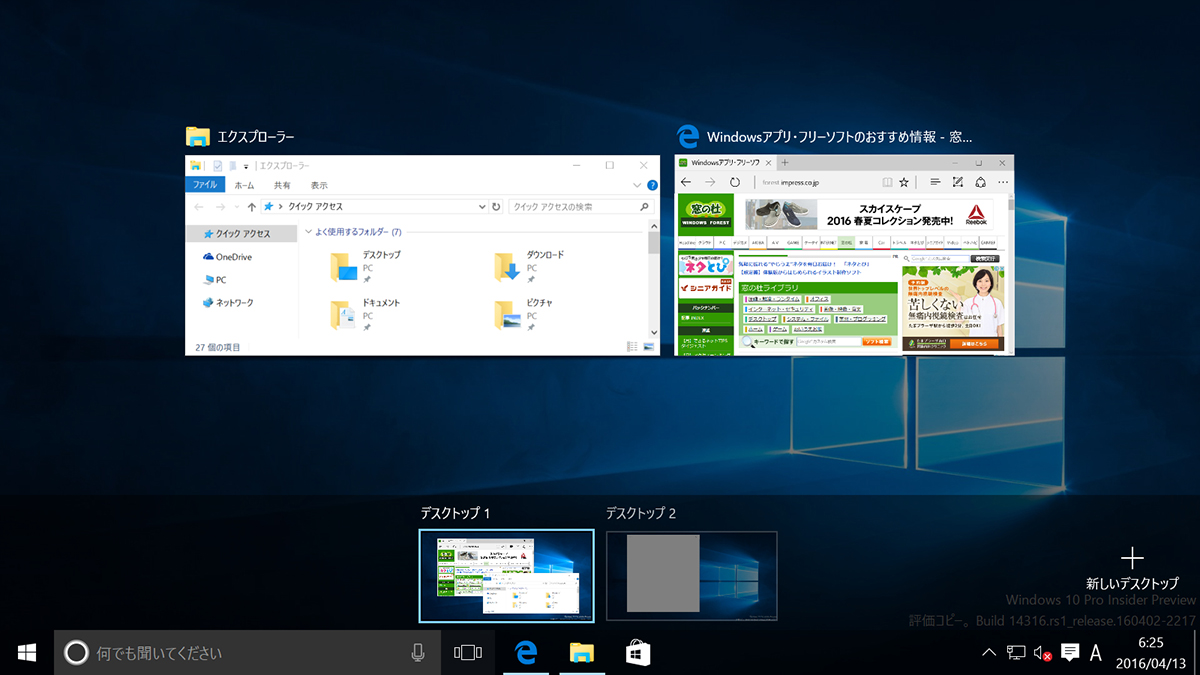Click the network status tray icon
The image size is (1200, 675).
click(x=1016, y=653)
